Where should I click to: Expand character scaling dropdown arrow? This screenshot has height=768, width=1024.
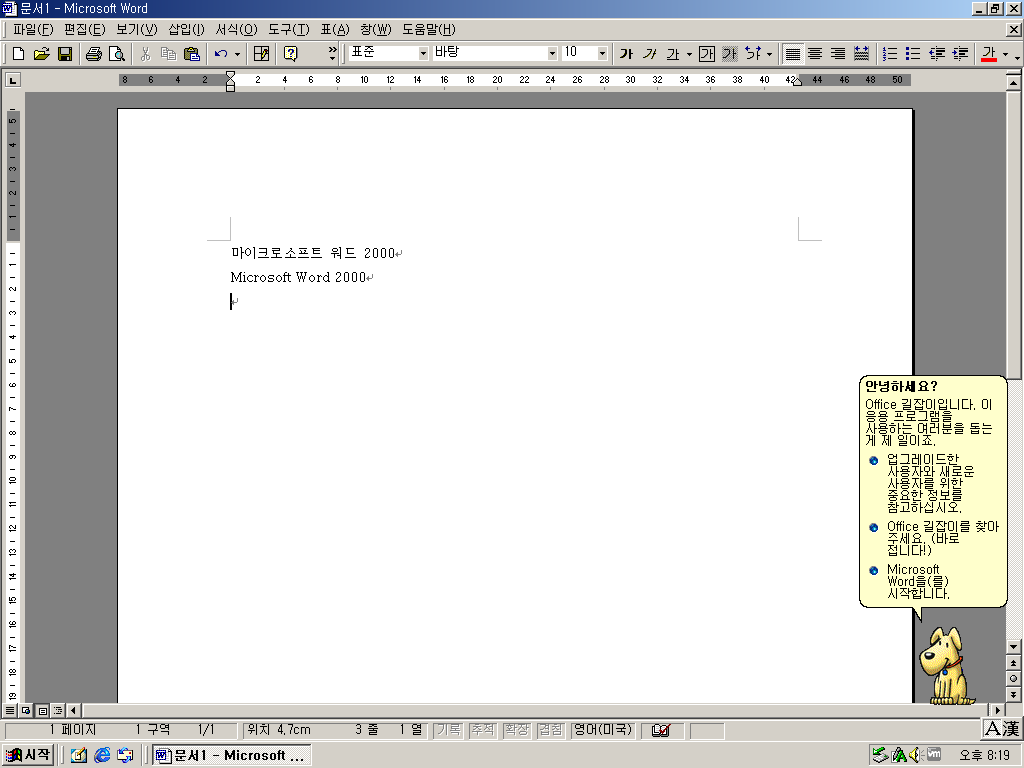(x=769, y=54)
